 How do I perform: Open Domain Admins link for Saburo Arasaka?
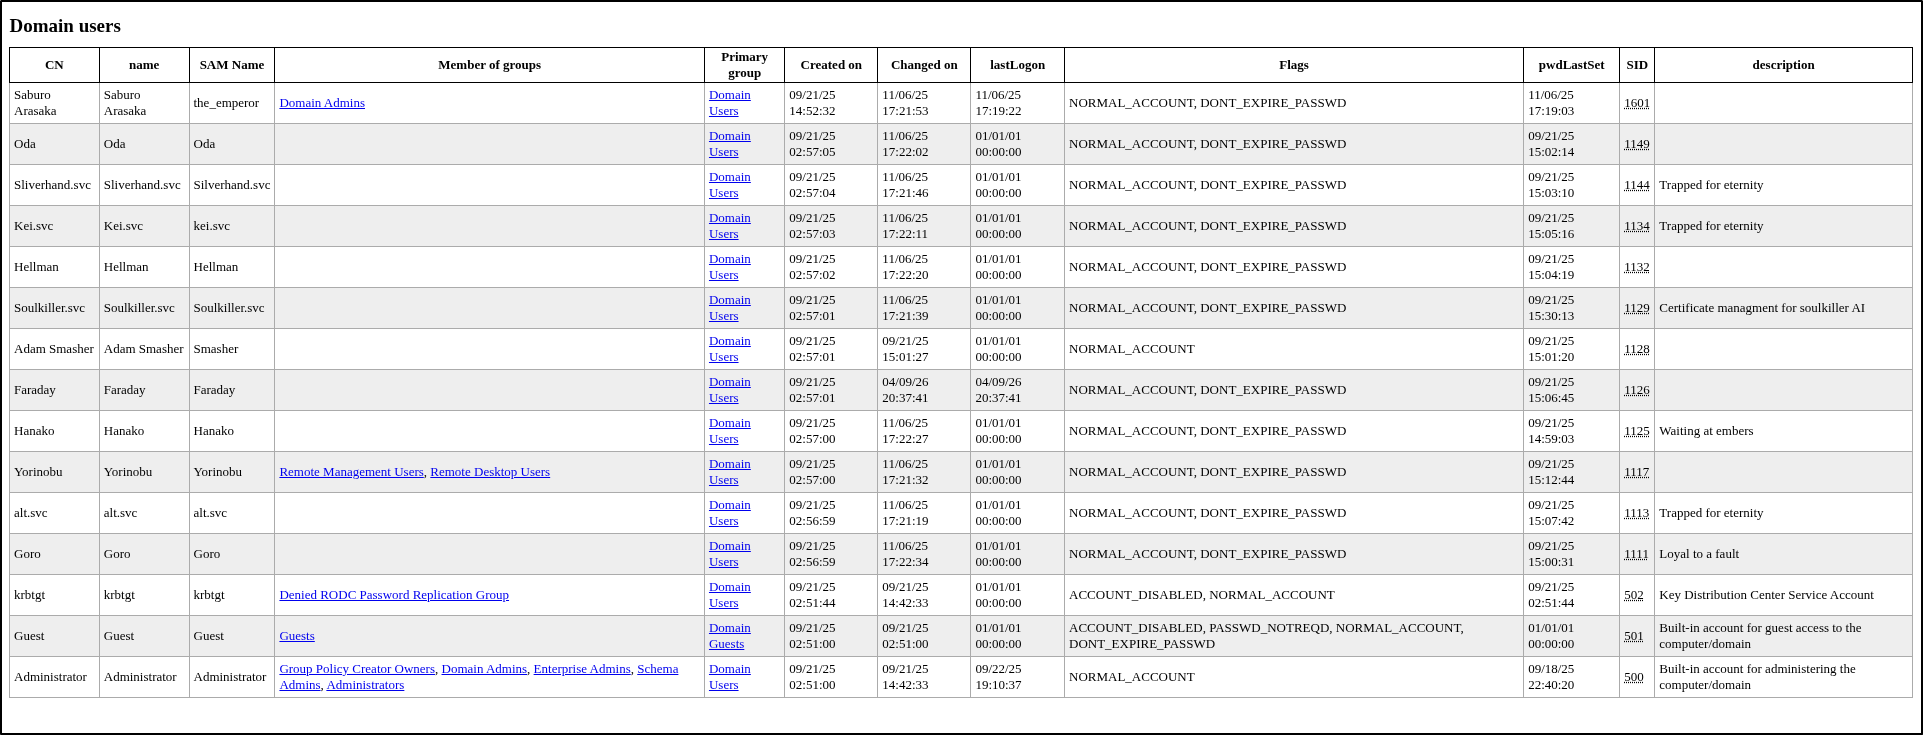321,103
